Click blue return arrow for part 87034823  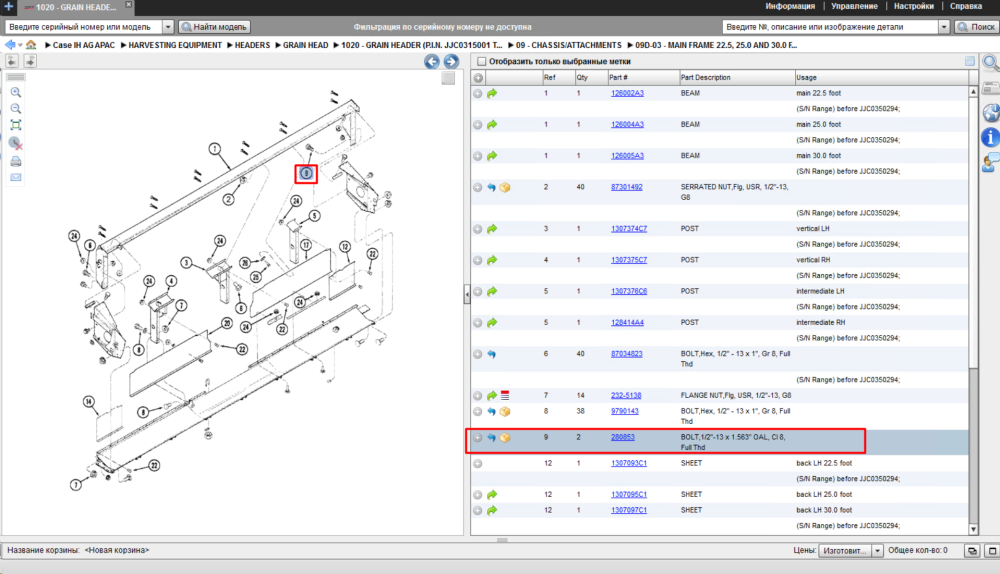[492, 354]
